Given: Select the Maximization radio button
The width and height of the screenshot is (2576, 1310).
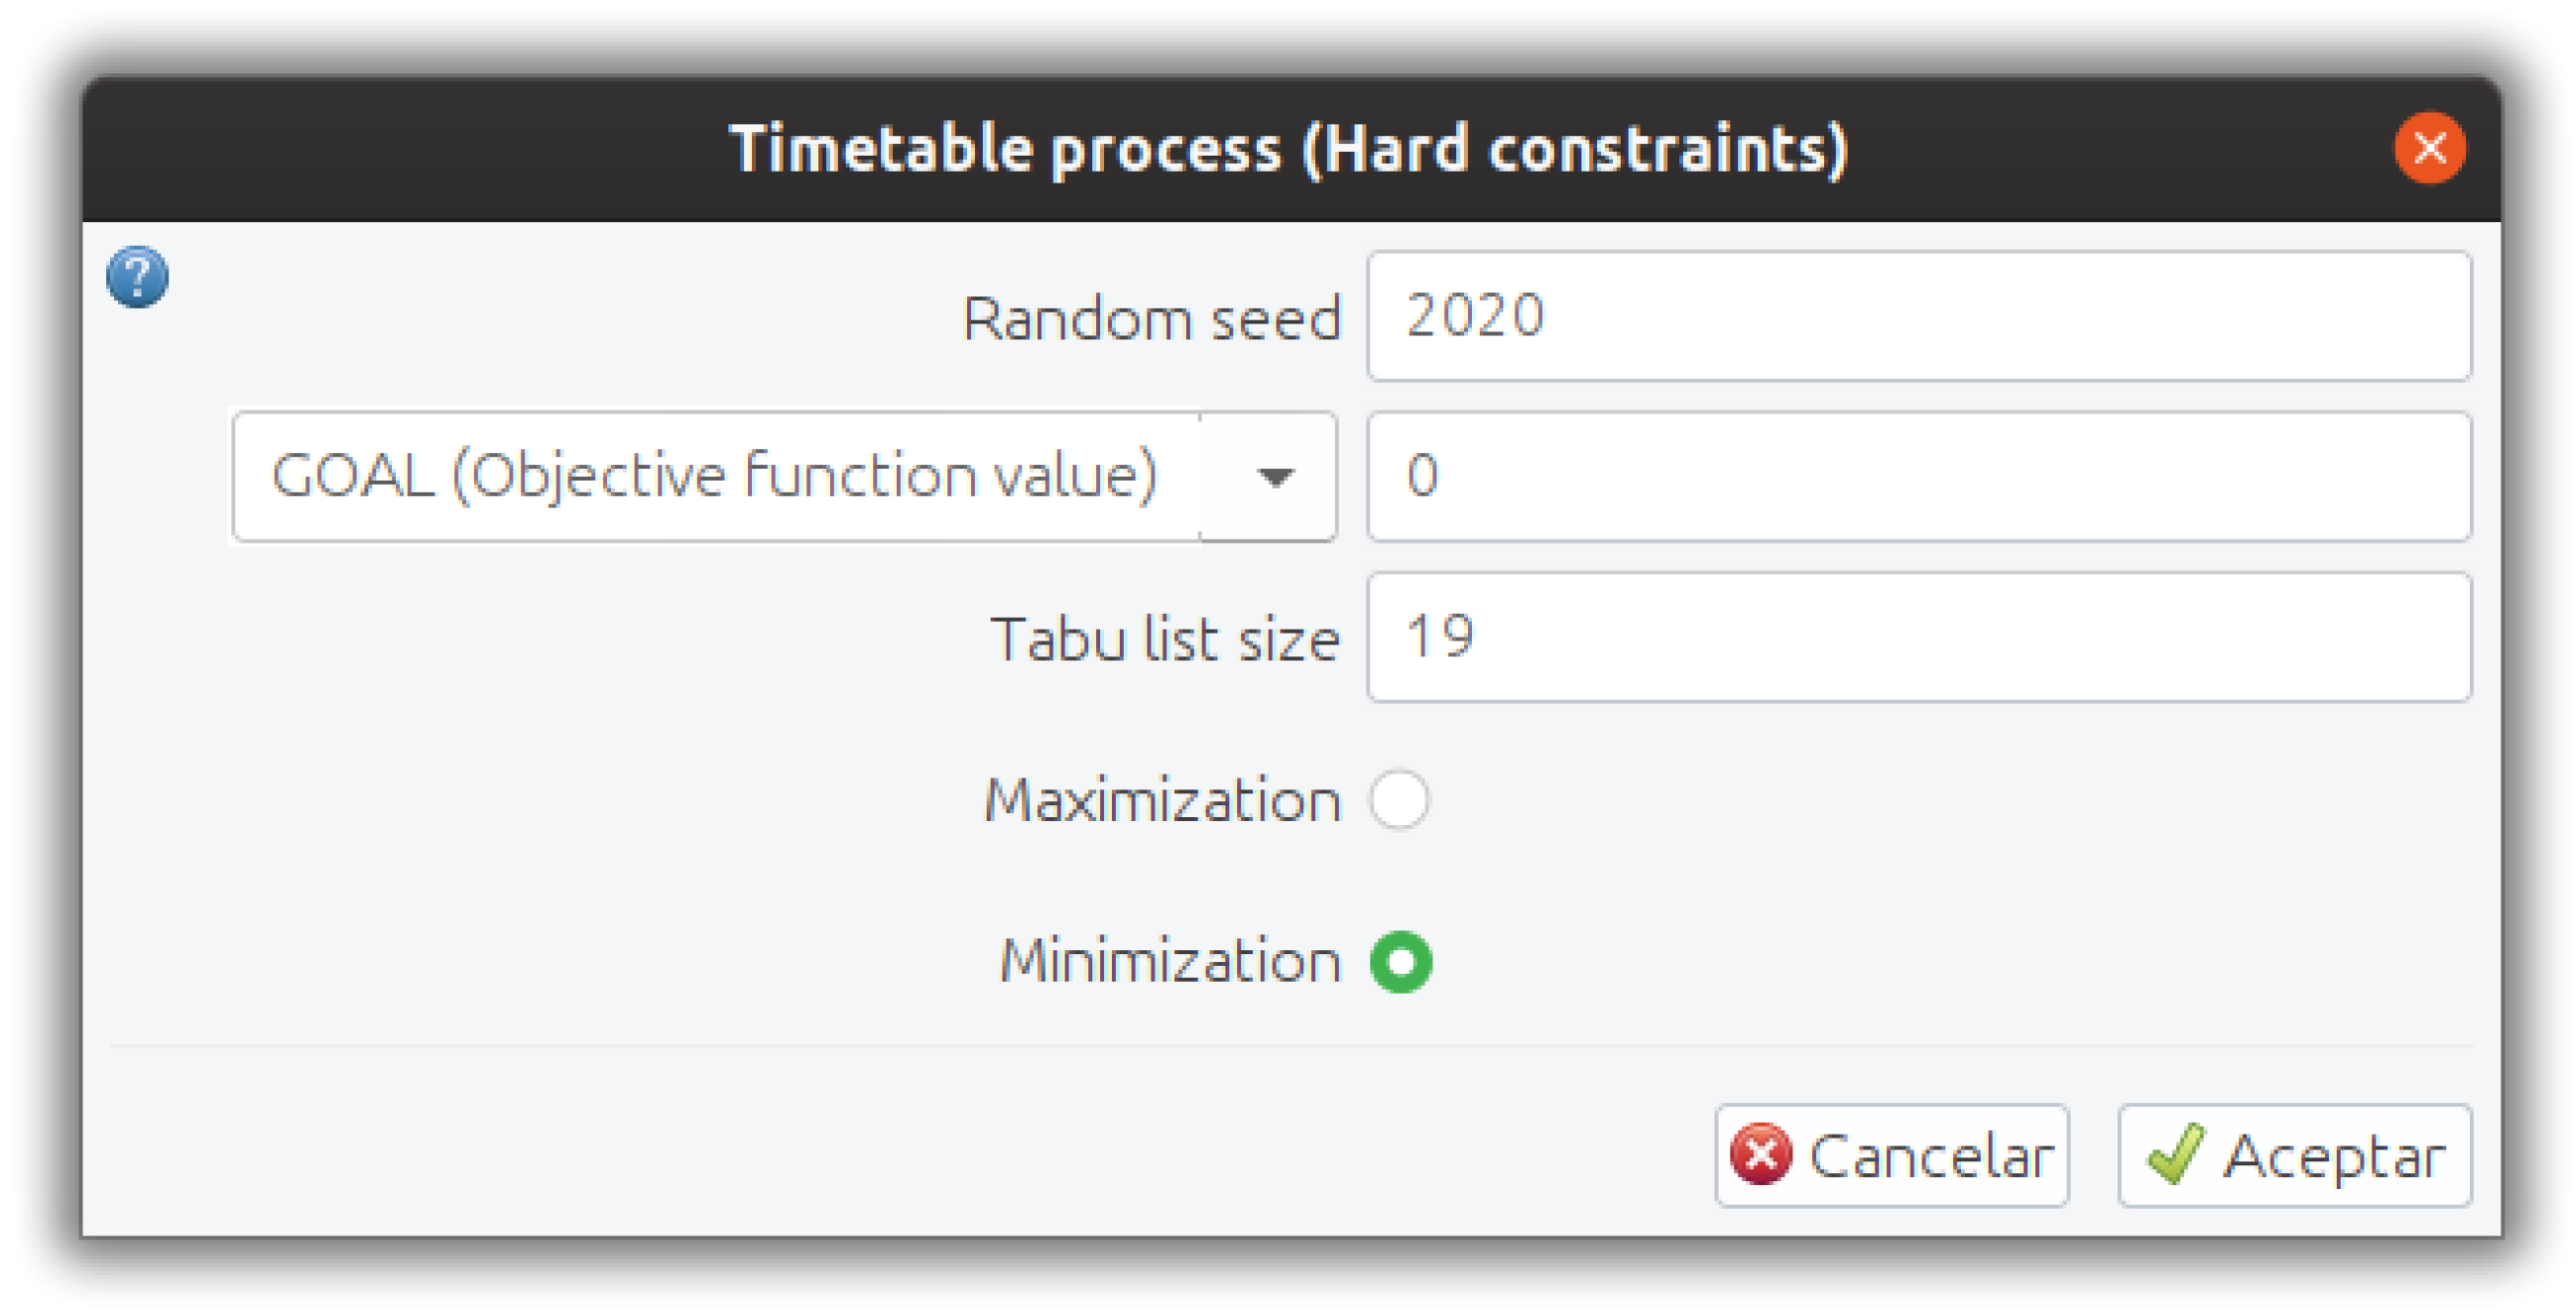Looking at the screenshot, I should 1400,800.
